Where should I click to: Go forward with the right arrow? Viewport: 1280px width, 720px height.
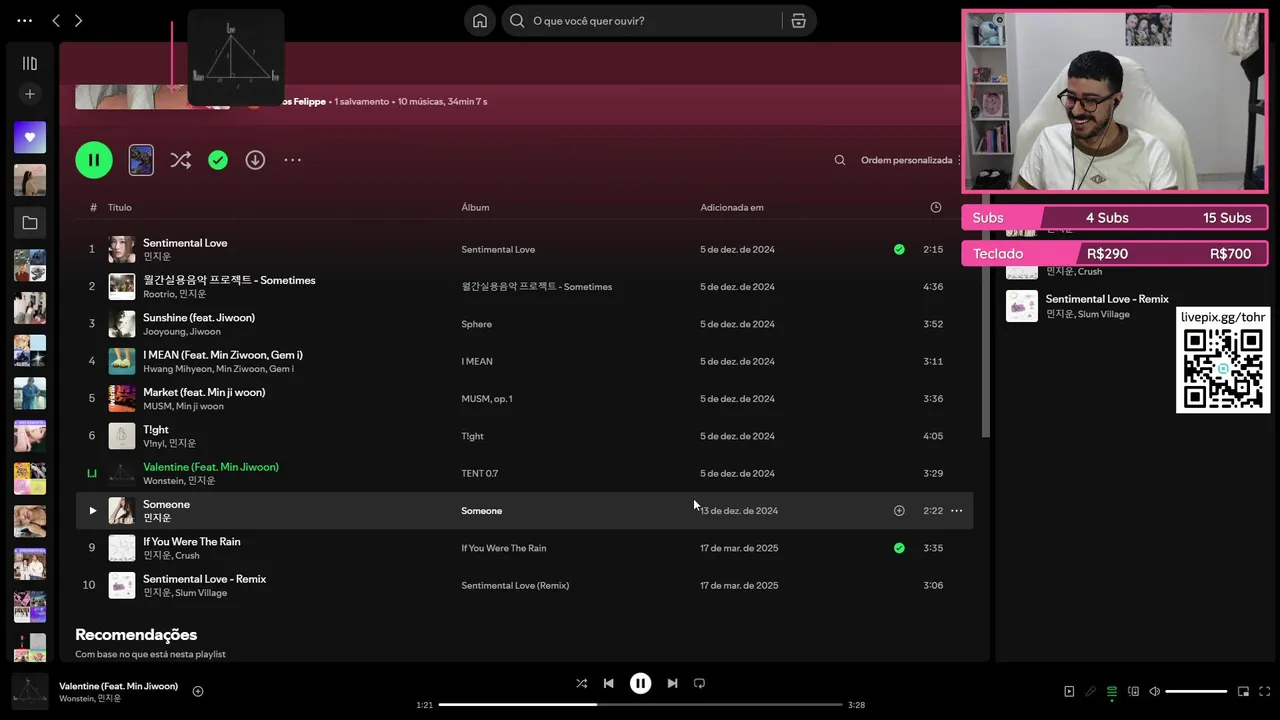78,20
